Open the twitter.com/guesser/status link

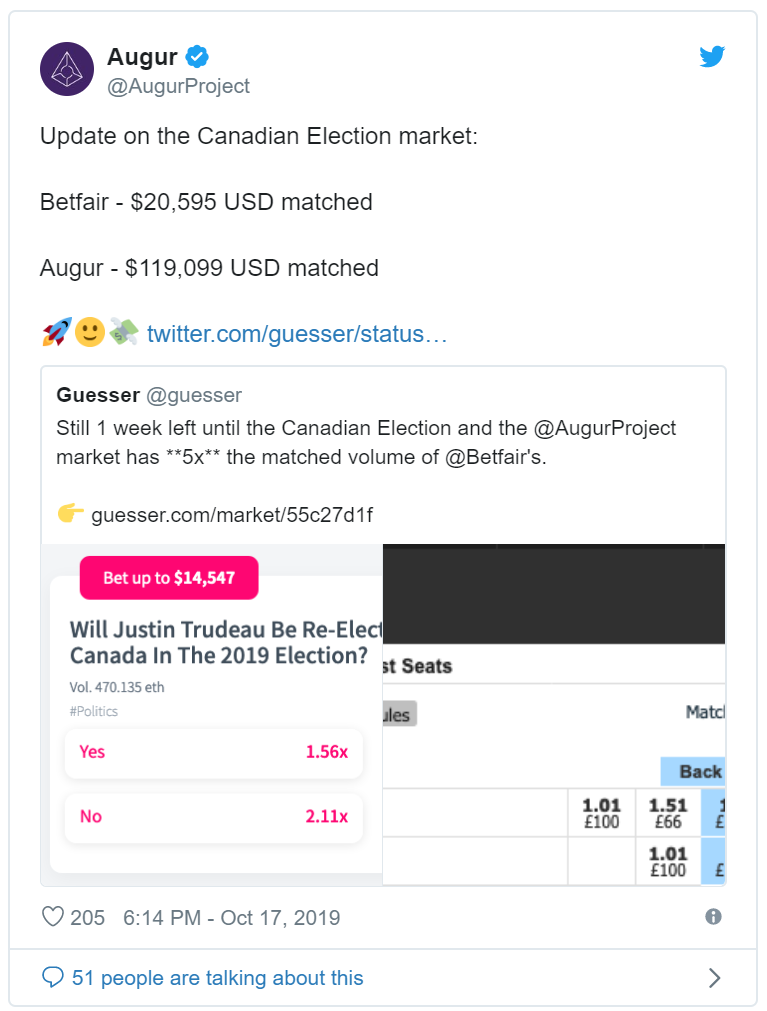(297, 334)
